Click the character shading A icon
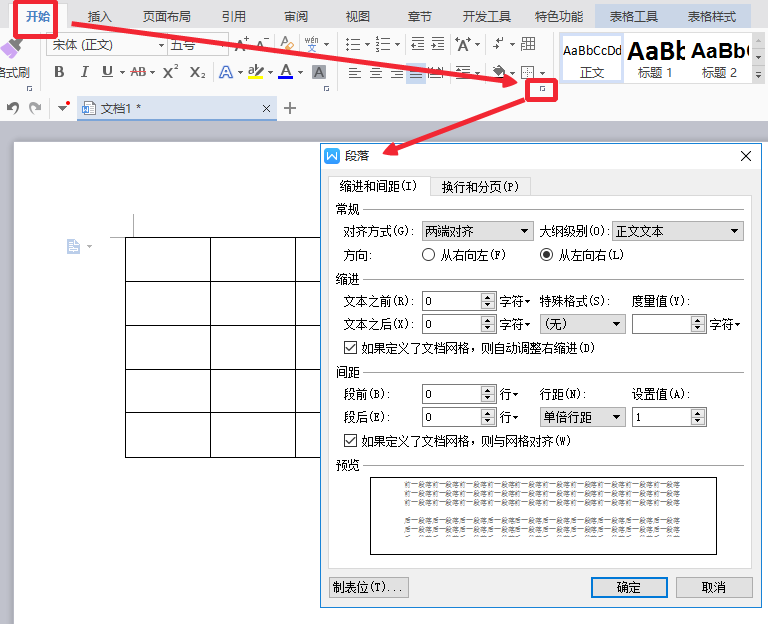Screen dimensions: 768x624 pyautogui.click(x=319, y=72)
